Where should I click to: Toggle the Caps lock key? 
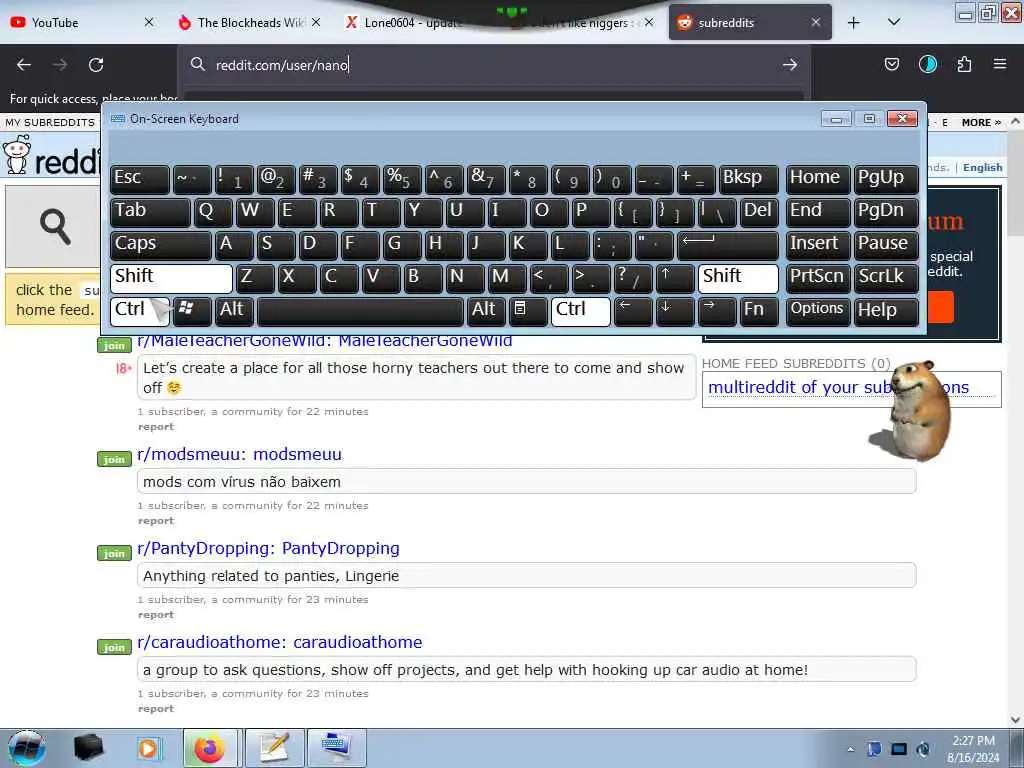pyautogui.click(x=161, y=245)
